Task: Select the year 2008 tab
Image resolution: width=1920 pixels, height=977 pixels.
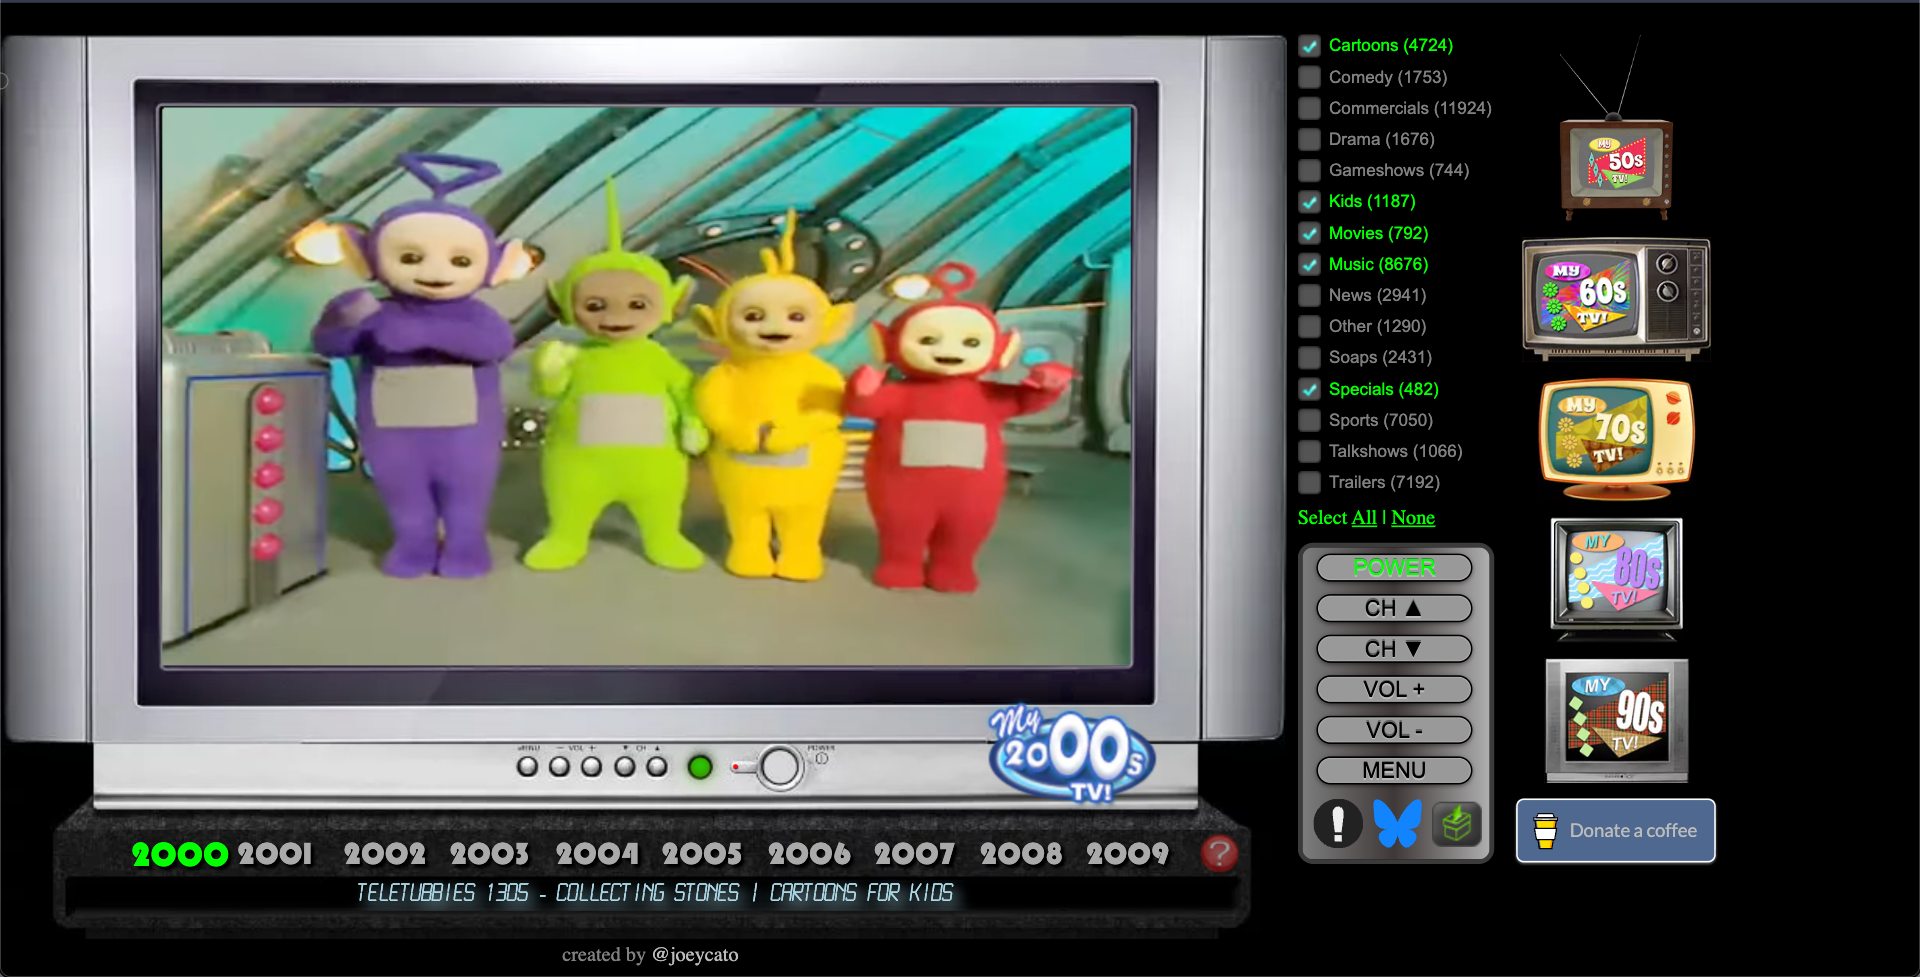Action: pos(1021,853)
